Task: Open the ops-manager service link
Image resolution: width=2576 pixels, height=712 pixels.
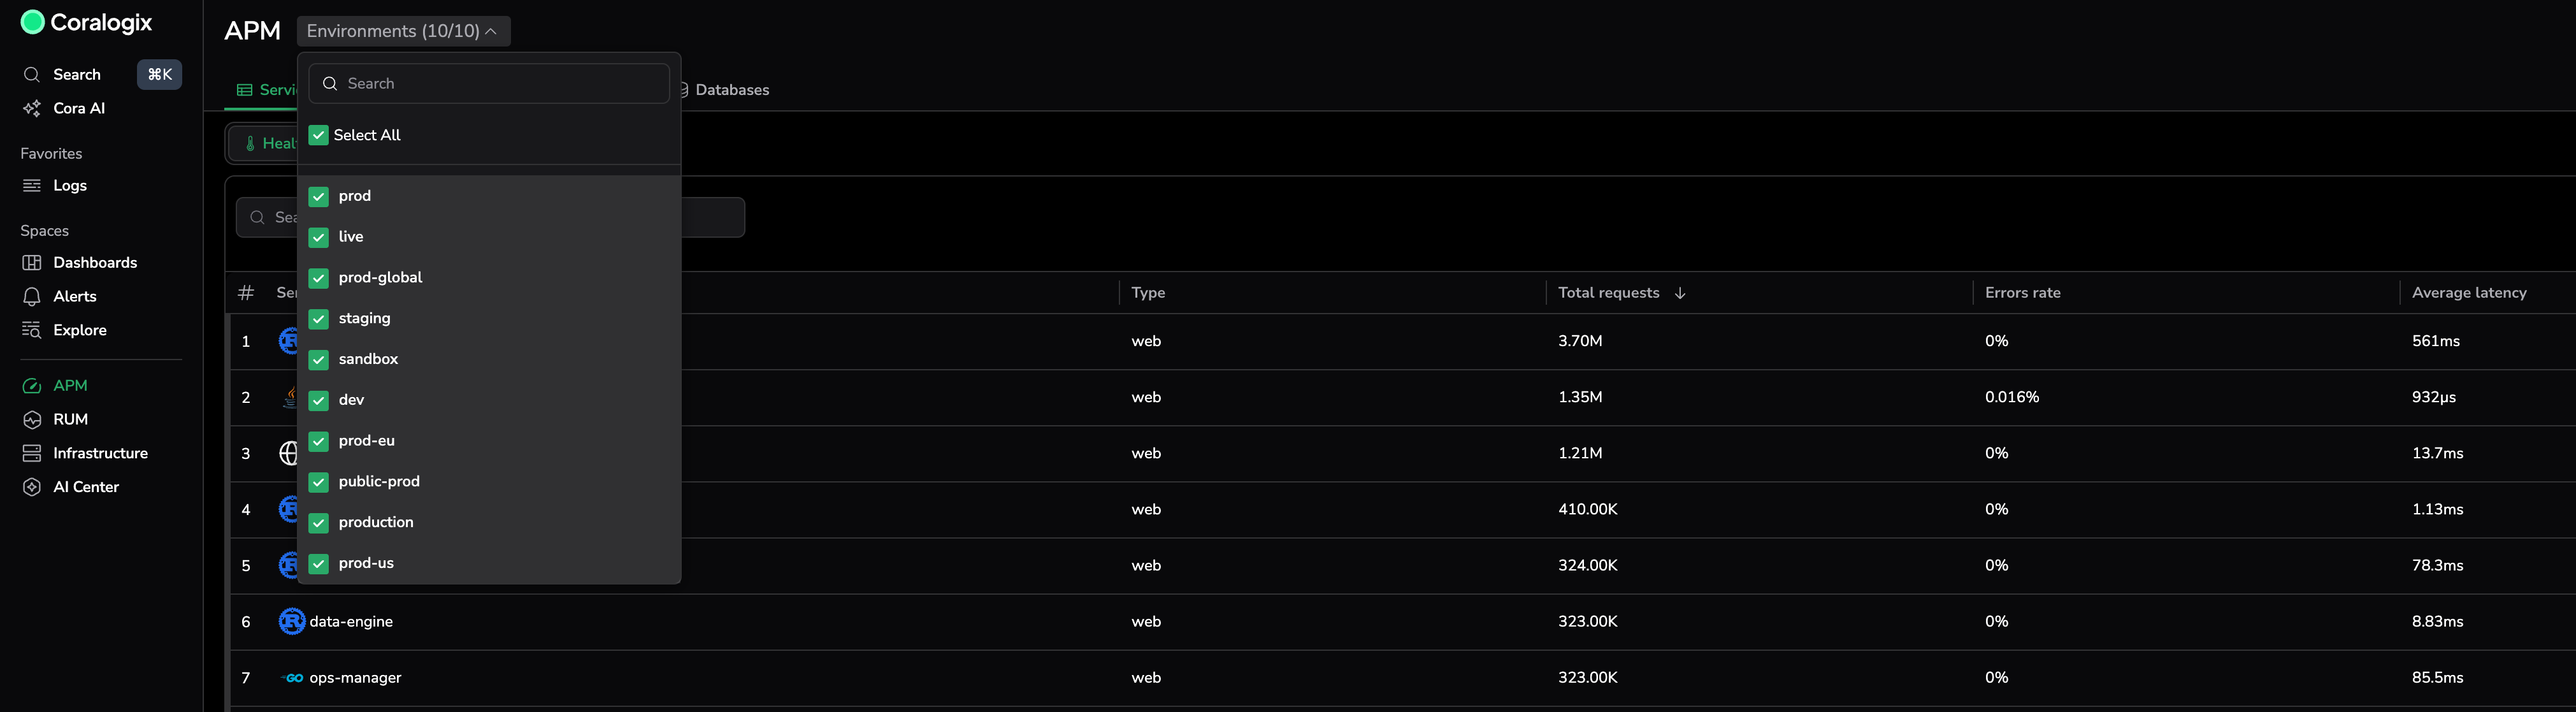Action: point(355,678)
